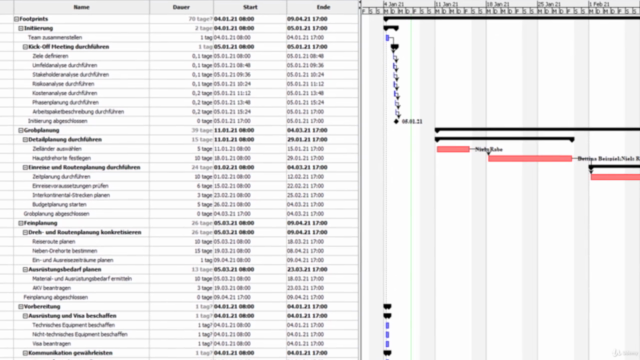Click AKV beantragen end date 23.03.21 17:00
The image size is (640, 360).
[323, 288]
